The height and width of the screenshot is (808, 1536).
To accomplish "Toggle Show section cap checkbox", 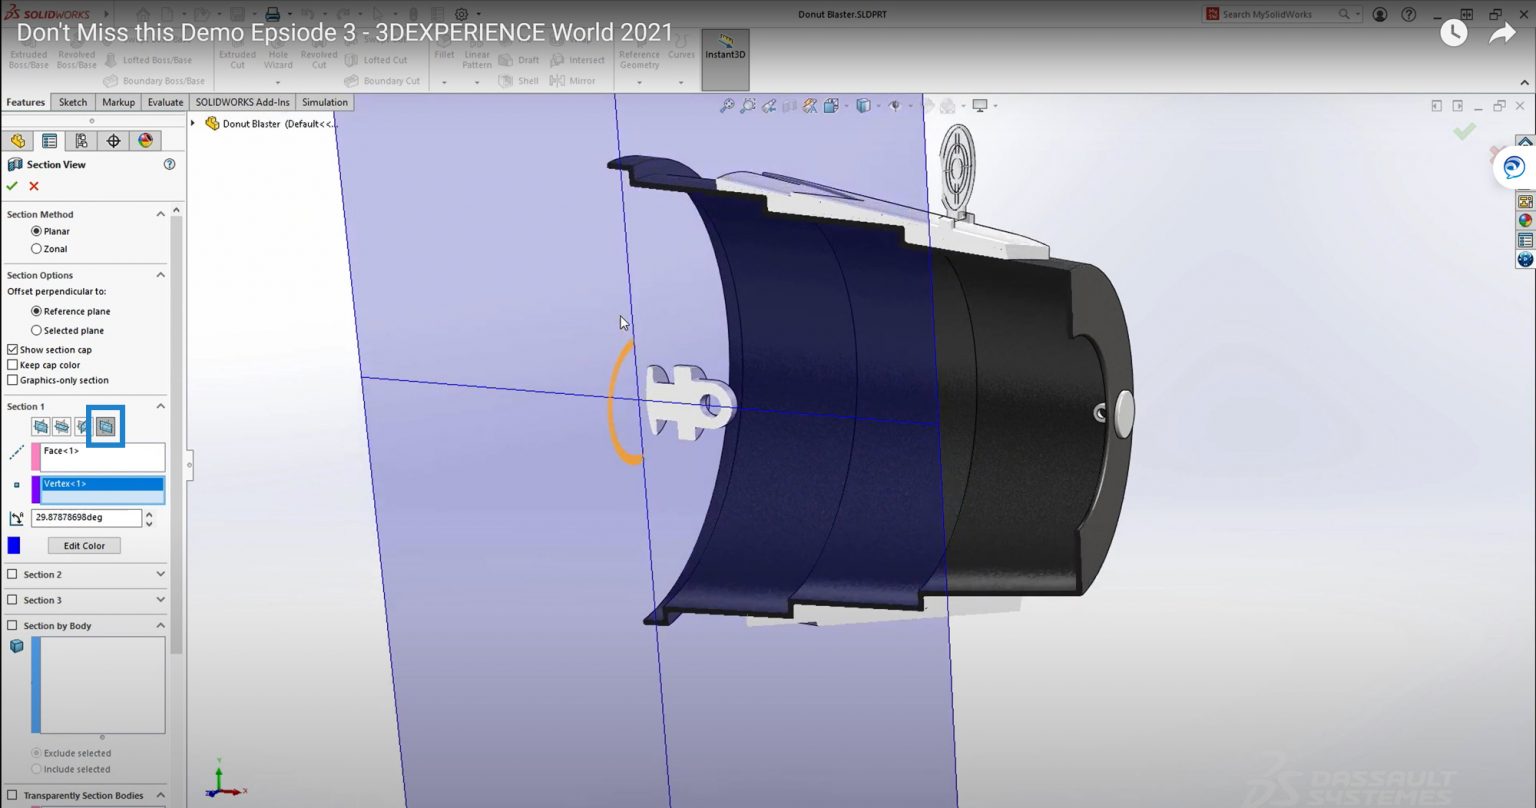I will 12,350.
